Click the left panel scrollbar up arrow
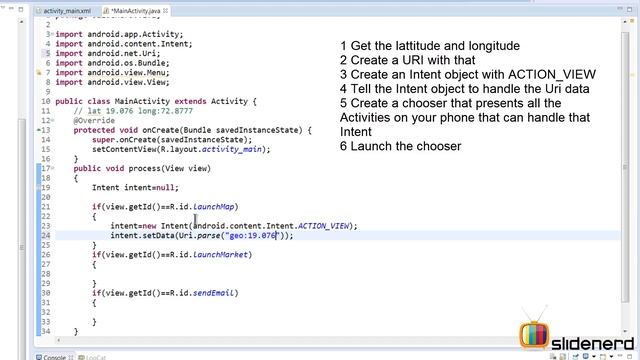Screen dimensions: 640x360 point(21,22)
